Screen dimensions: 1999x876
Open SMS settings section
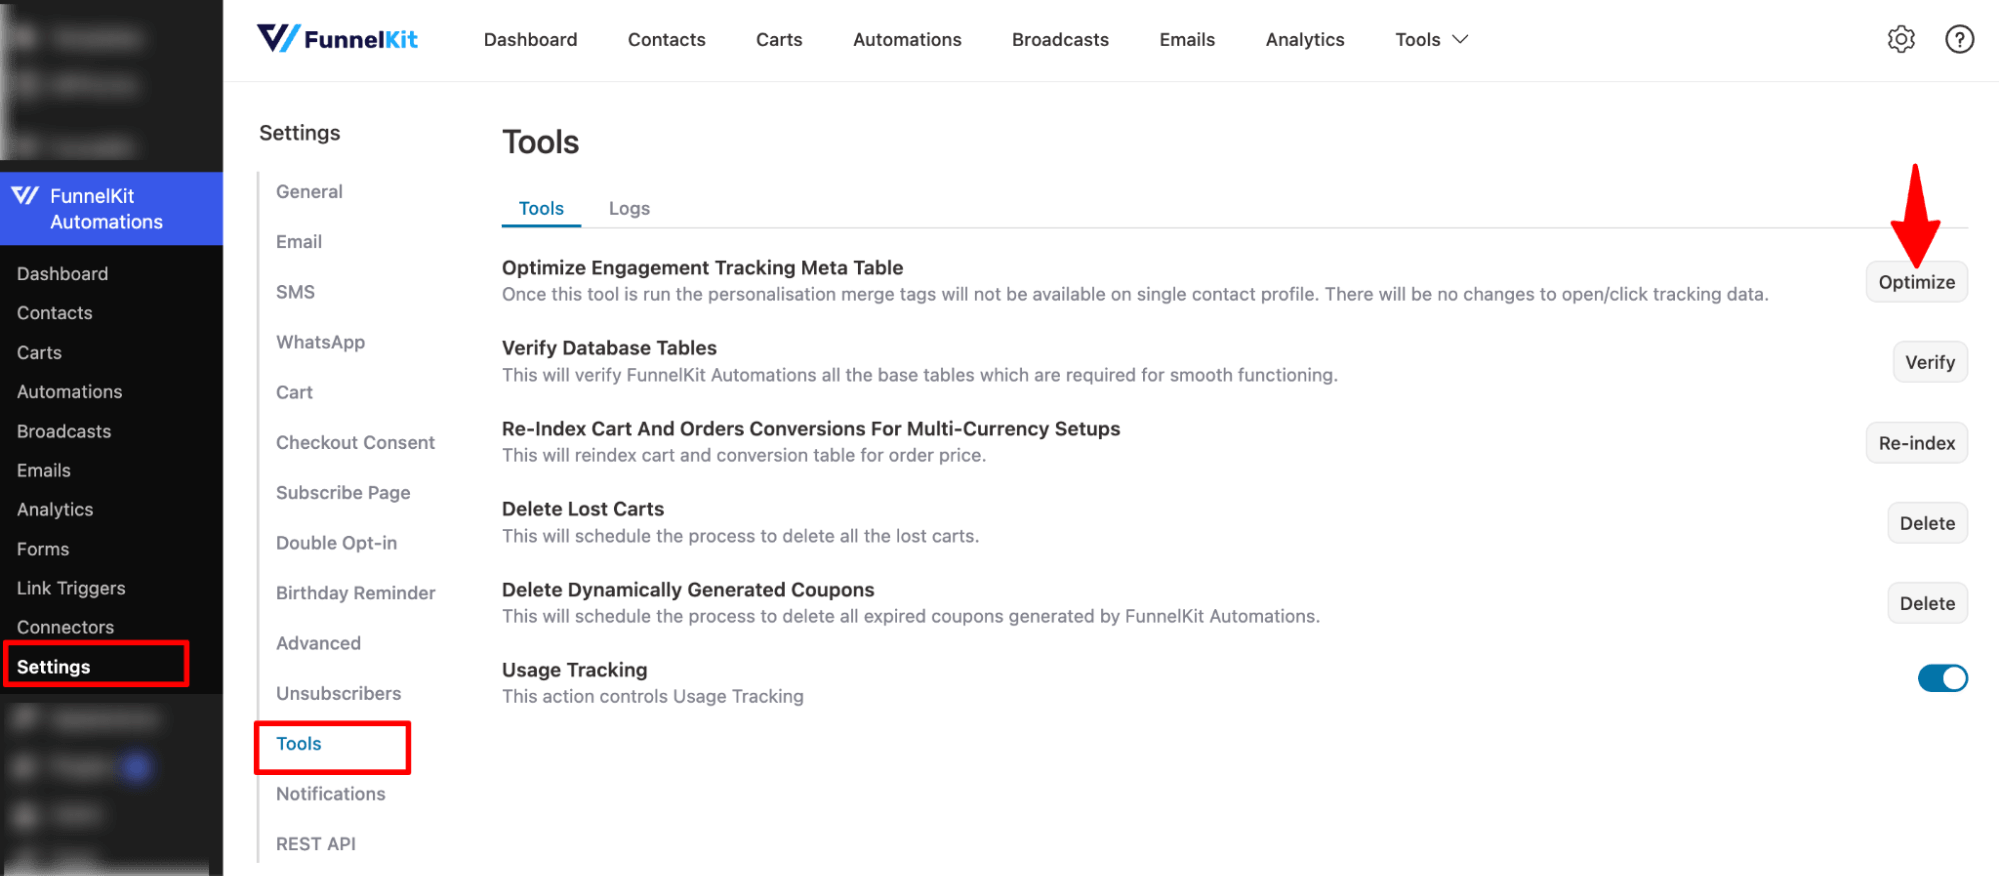(x=295, y=292)
